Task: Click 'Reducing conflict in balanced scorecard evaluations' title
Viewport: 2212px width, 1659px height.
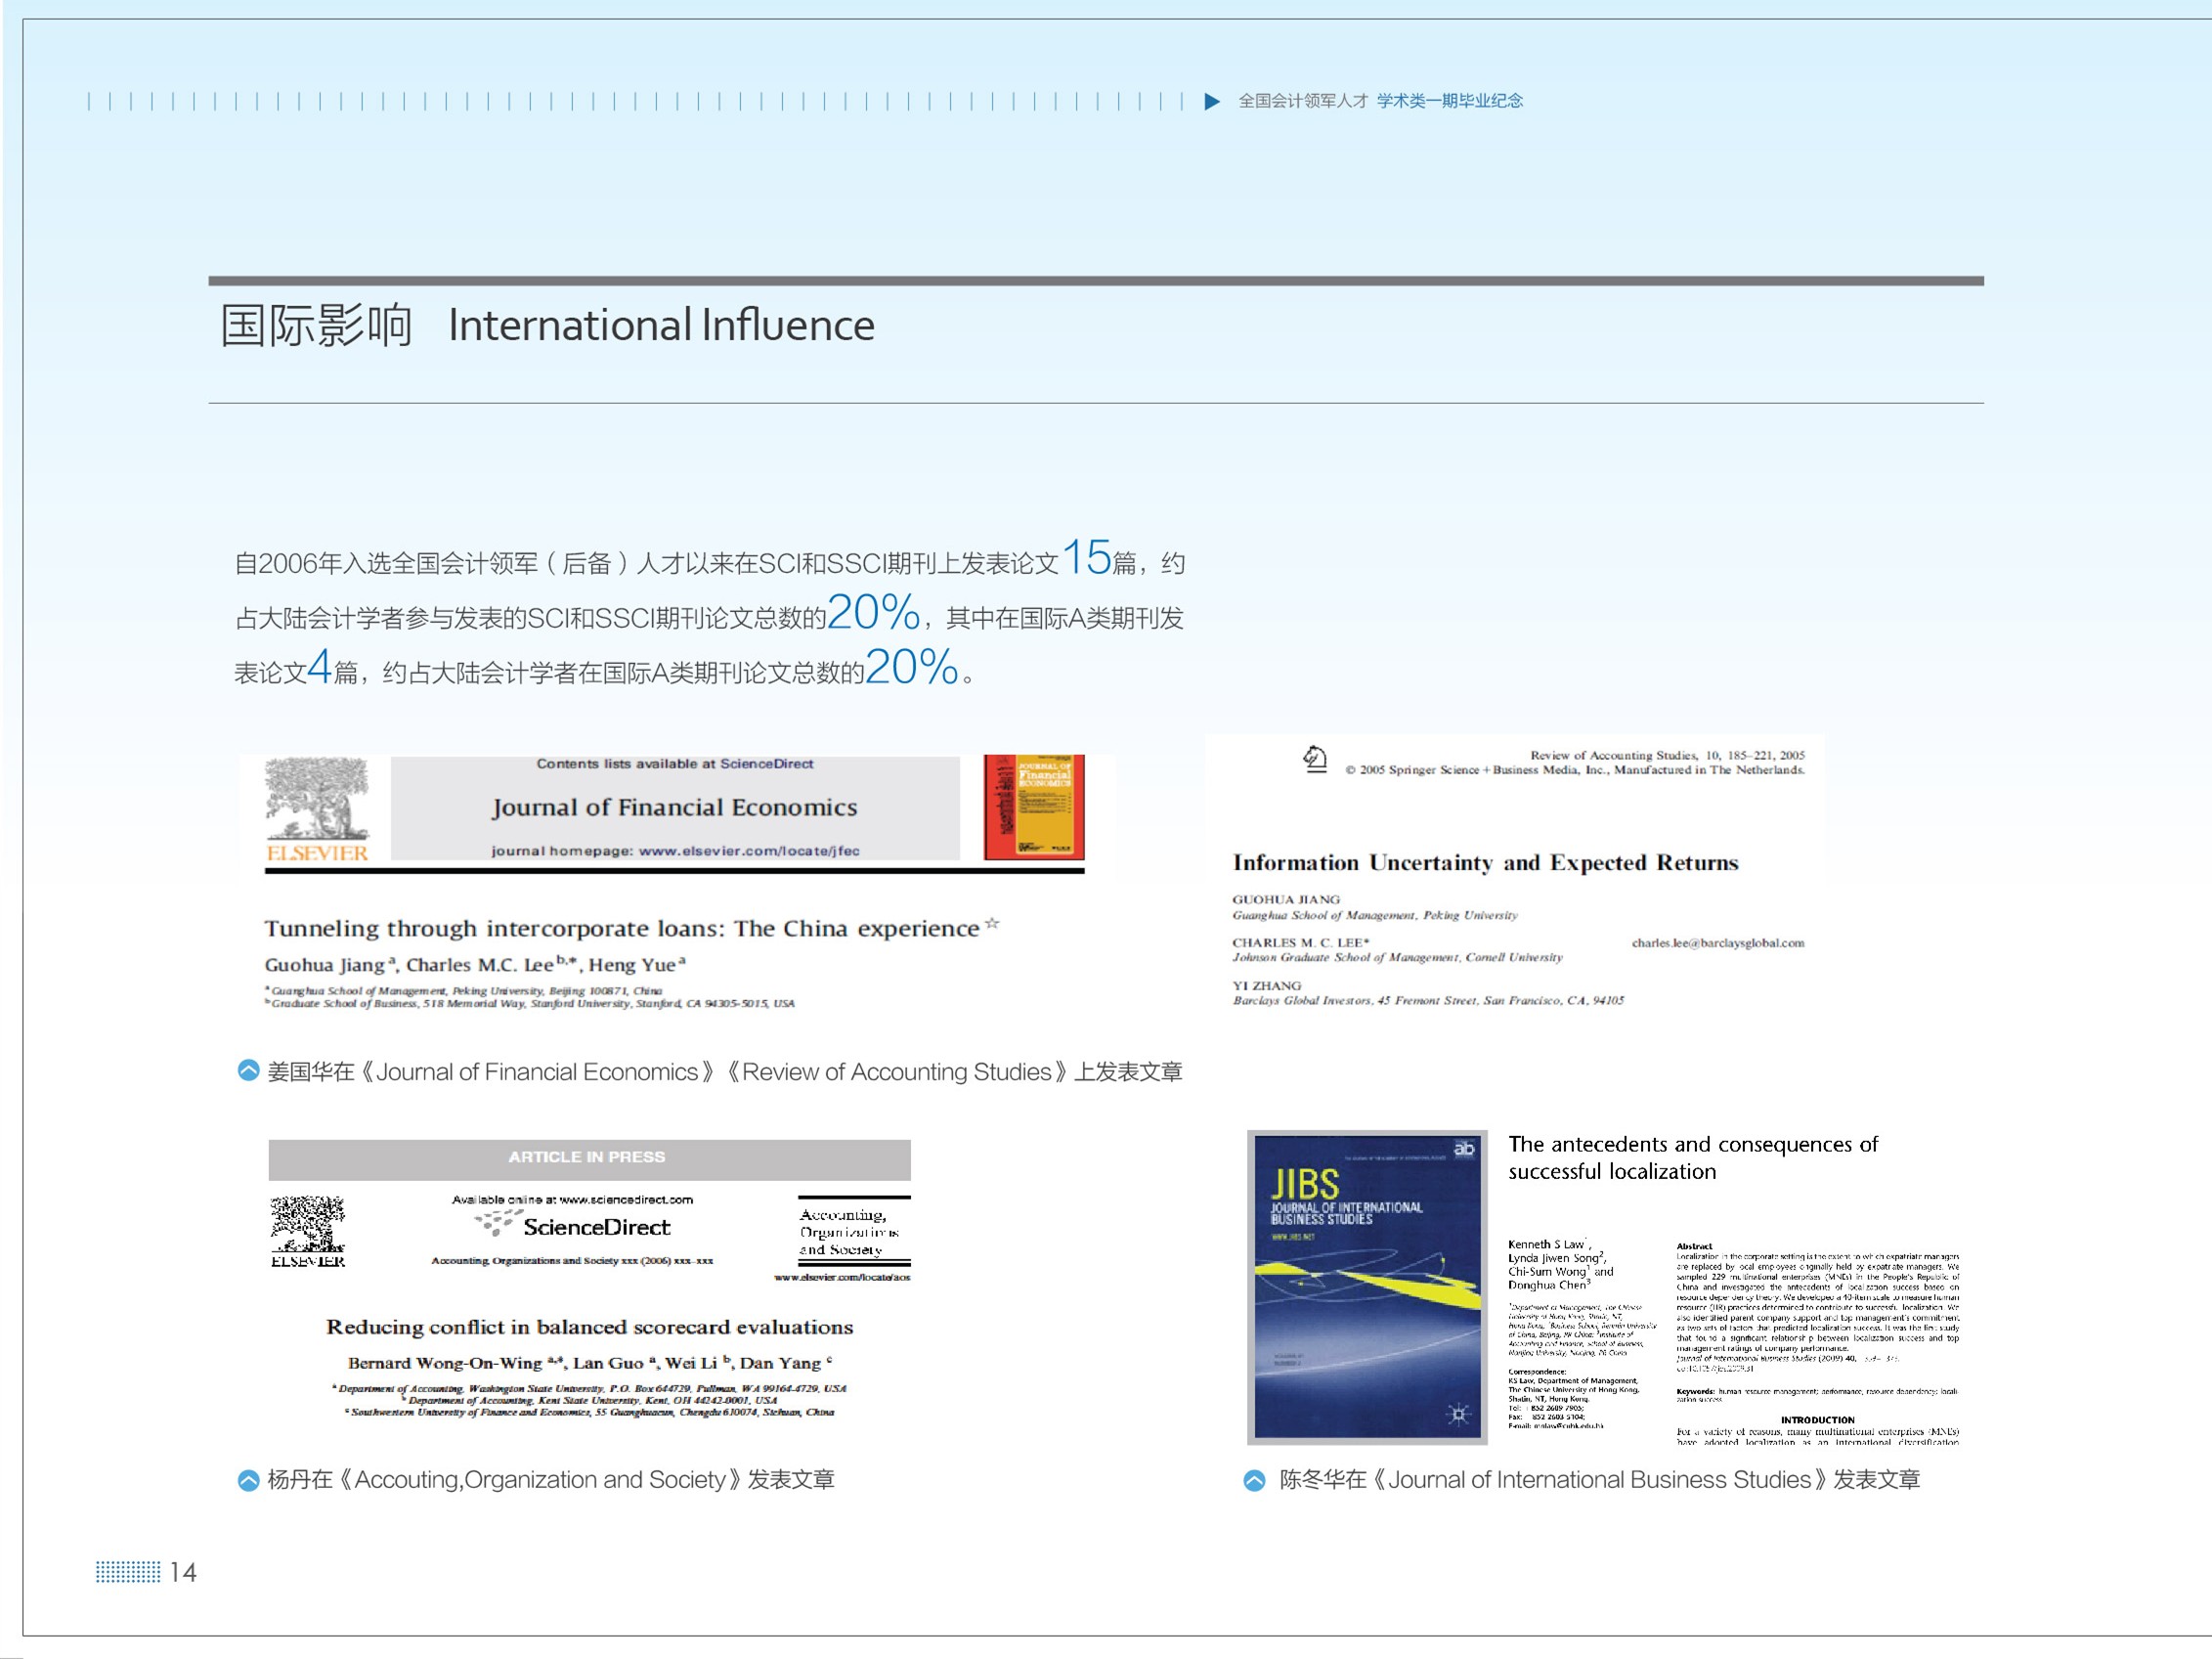Action: (589, 1327)
